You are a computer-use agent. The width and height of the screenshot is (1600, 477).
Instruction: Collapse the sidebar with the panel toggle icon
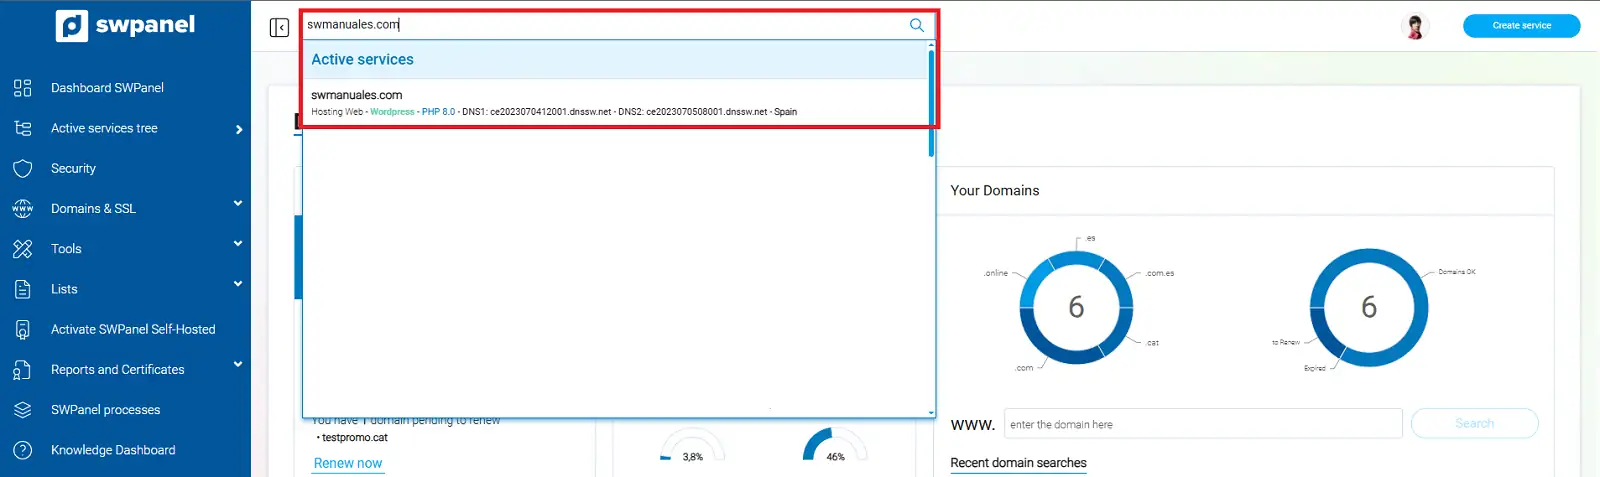279,27
